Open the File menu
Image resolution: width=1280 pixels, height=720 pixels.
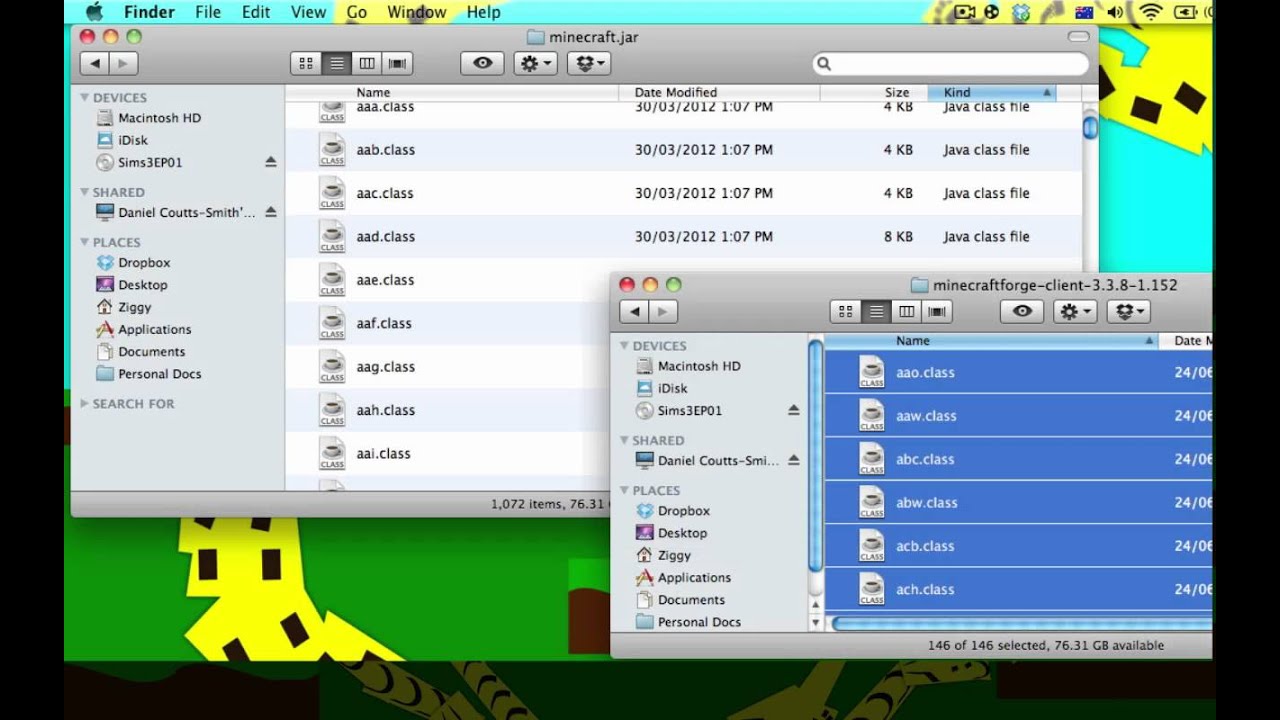pos(208,12)
